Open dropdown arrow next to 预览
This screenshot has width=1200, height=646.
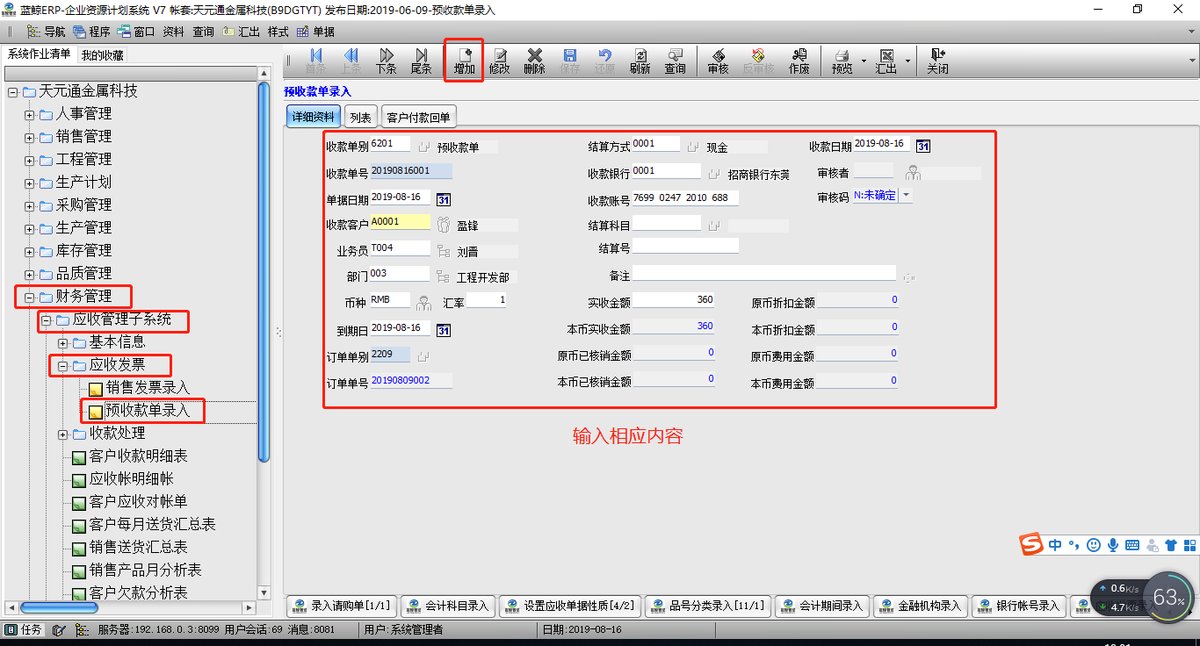(862, 61)
